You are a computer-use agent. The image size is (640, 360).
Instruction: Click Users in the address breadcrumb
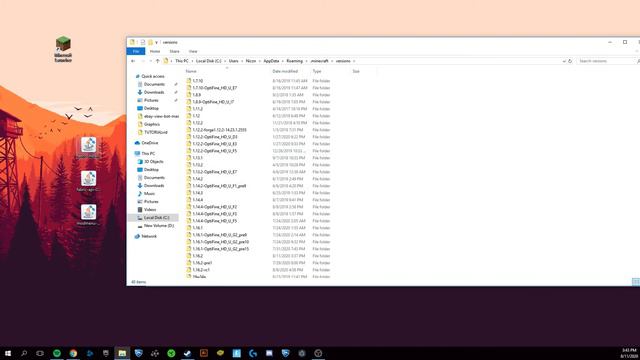[233, 61]
